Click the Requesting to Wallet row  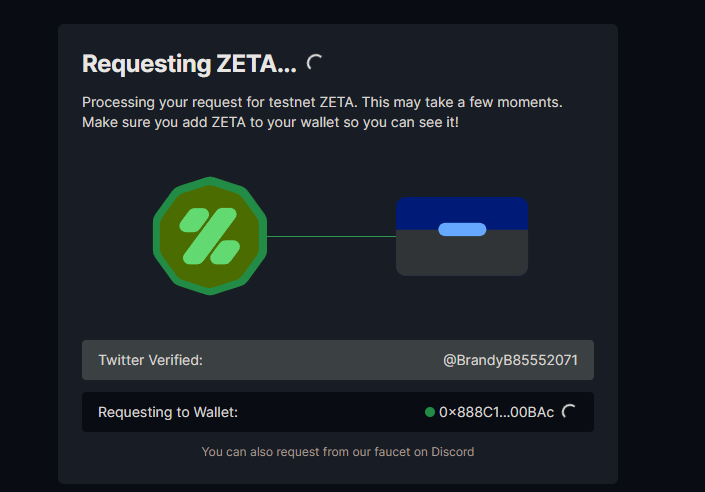click(x=338, y=412)
